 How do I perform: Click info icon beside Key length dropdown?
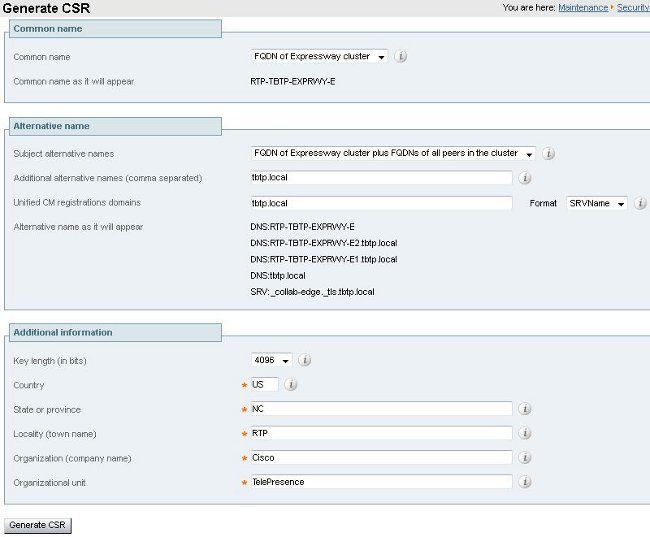pos(305,360)
